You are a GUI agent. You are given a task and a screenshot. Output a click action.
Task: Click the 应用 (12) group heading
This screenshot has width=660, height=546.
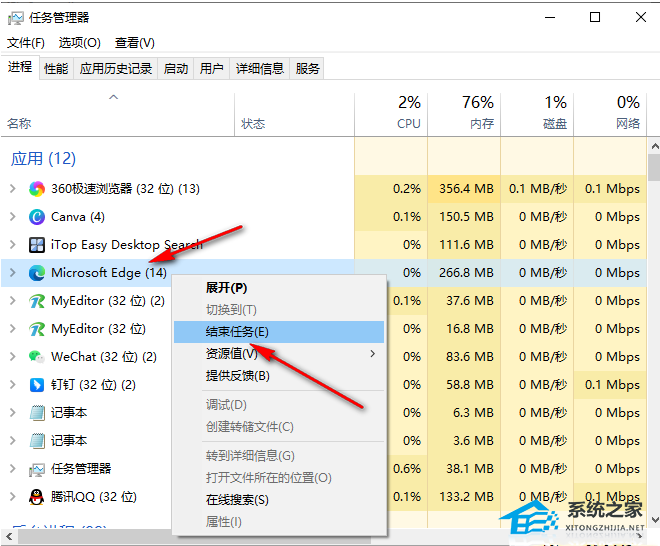pos(43,159)
